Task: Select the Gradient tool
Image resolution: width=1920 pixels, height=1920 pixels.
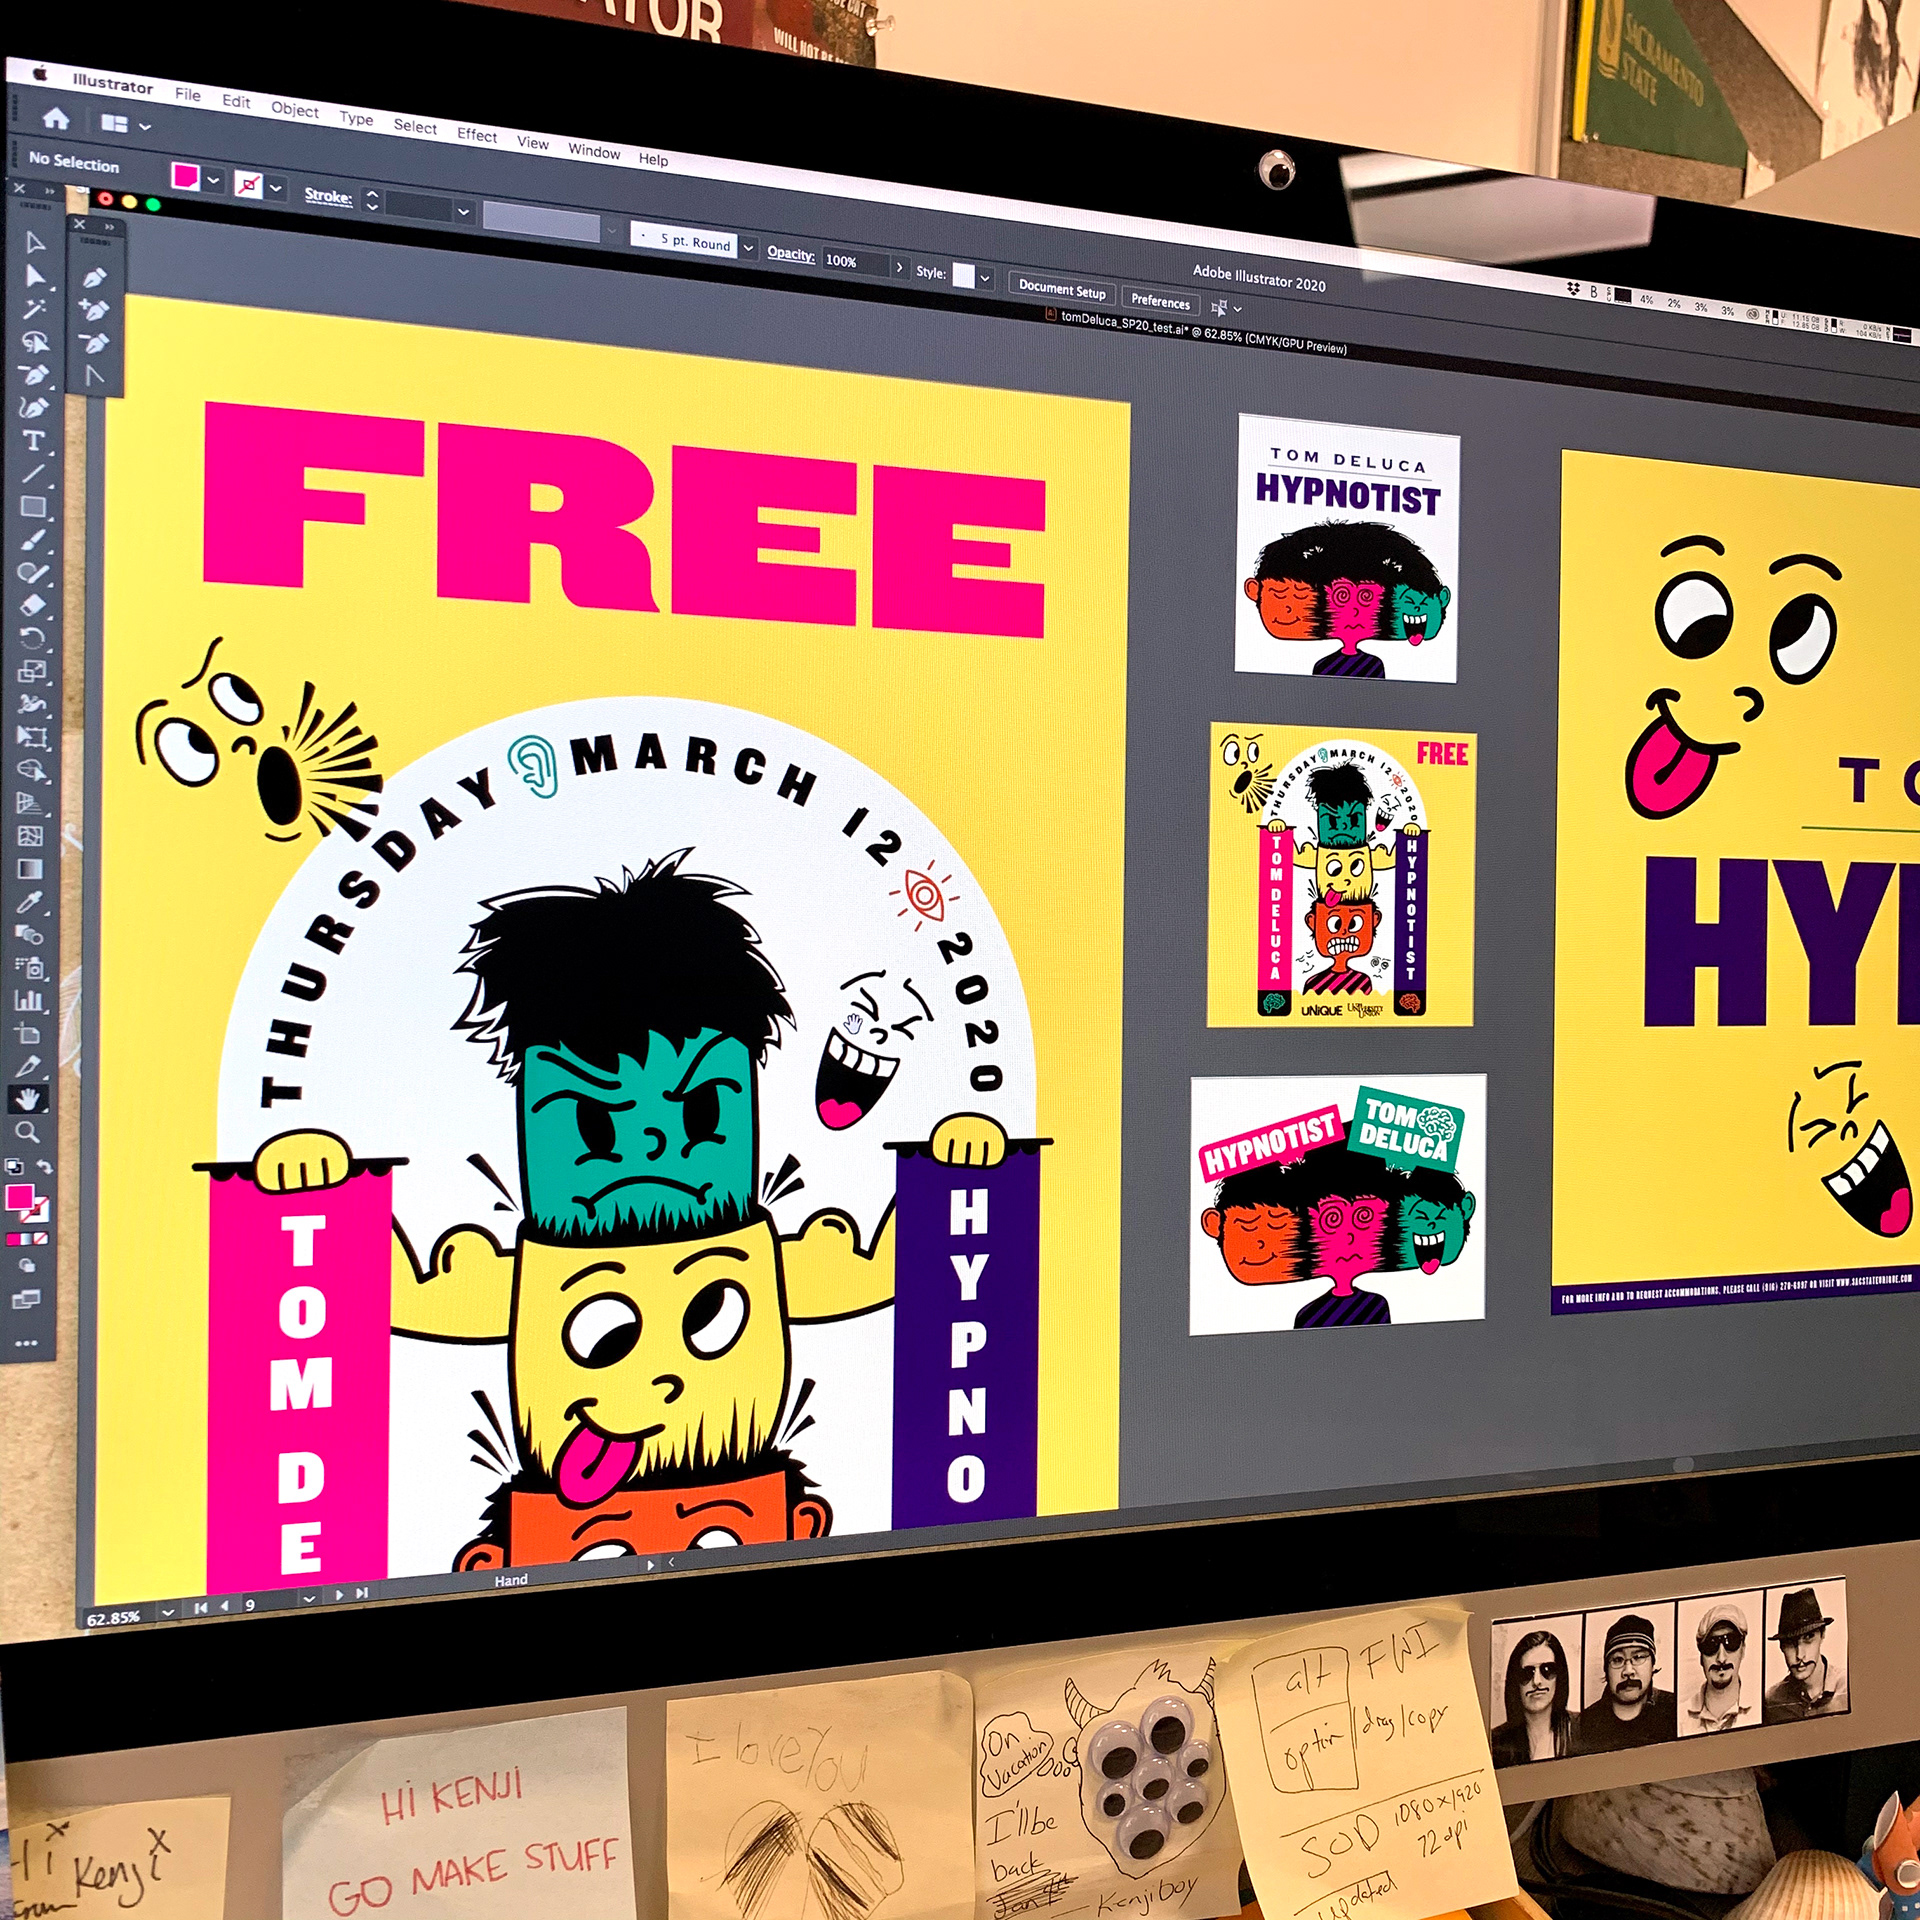Action: (31, 868)
